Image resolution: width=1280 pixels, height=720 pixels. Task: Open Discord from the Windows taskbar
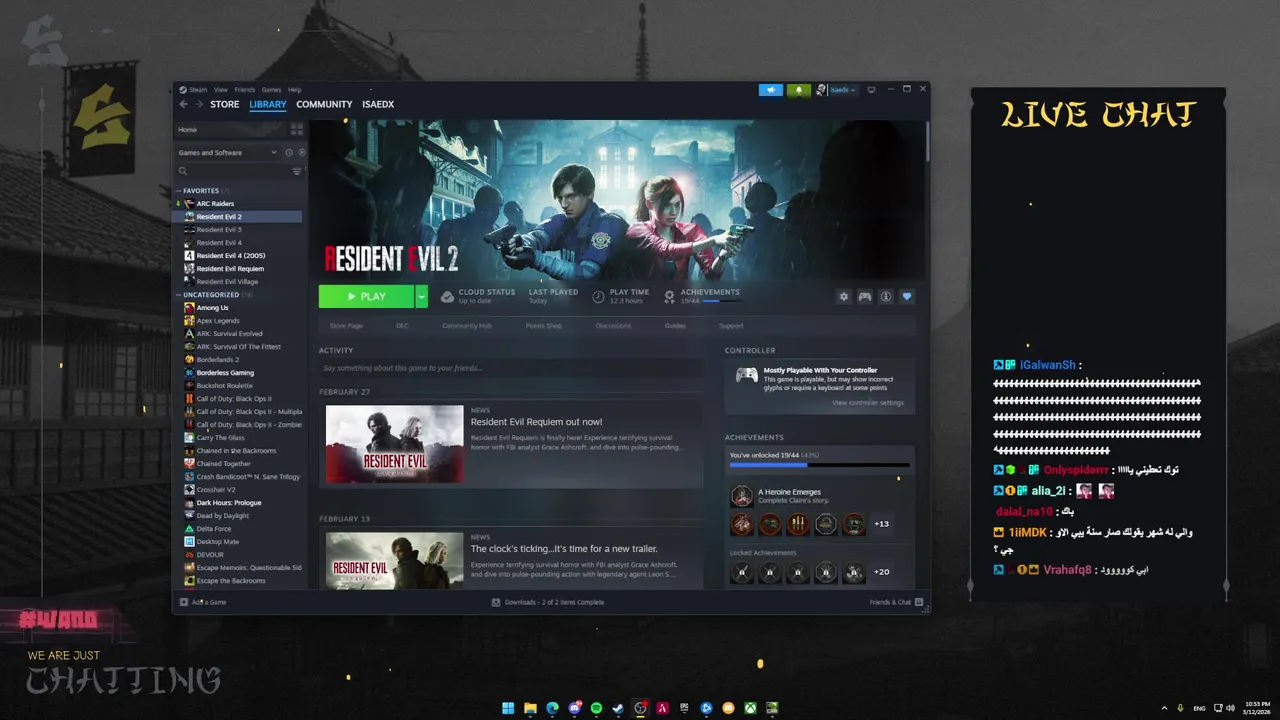574,708
